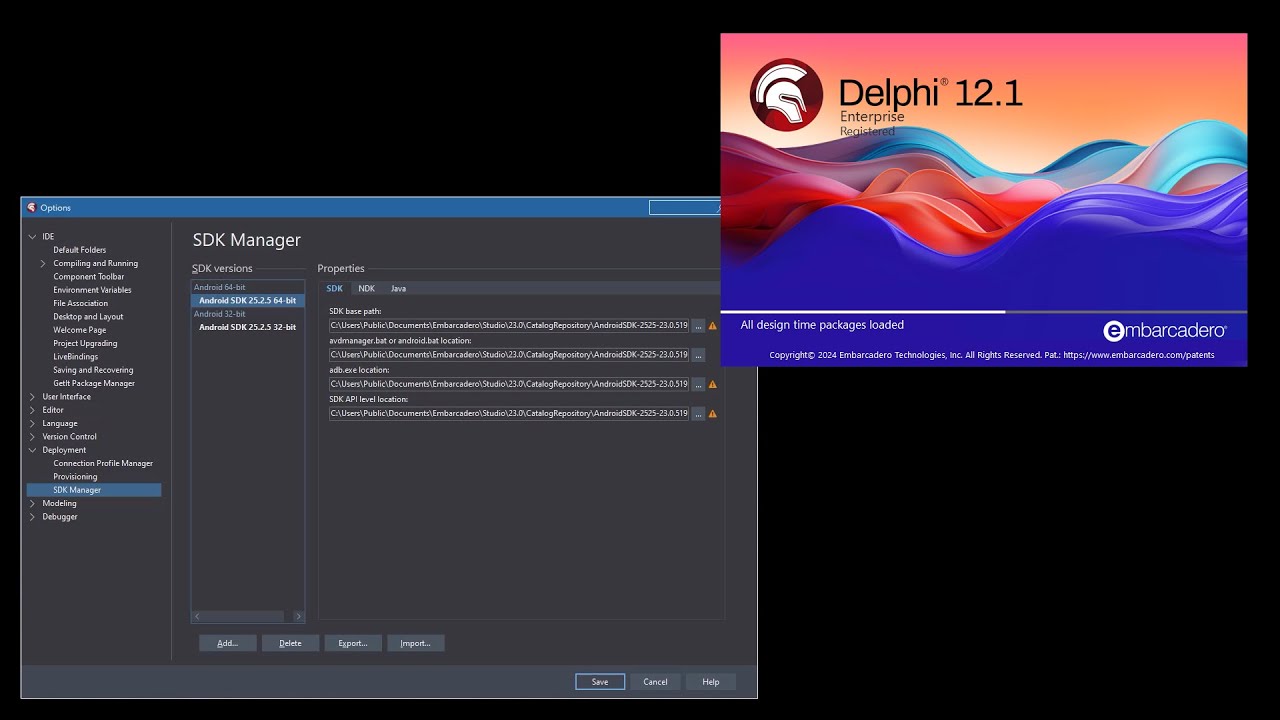Expand the Version Control node
Viewport: 1280px width, 720px height.
tap(32, 437)
